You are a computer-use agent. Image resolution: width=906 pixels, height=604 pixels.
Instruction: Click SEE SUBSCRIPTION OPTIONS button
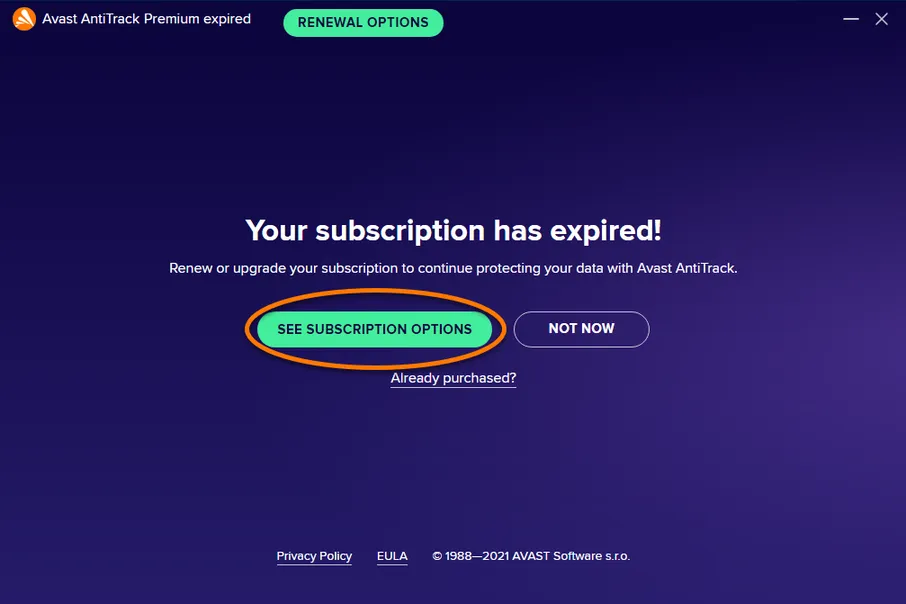(374, 329)
